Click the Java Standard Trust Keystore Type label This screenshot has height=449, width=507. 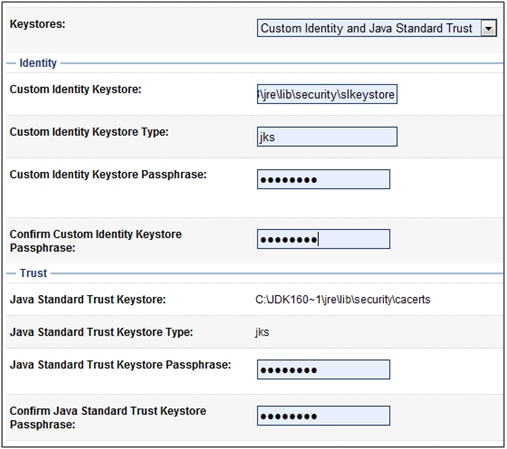[x=101, y=332]
